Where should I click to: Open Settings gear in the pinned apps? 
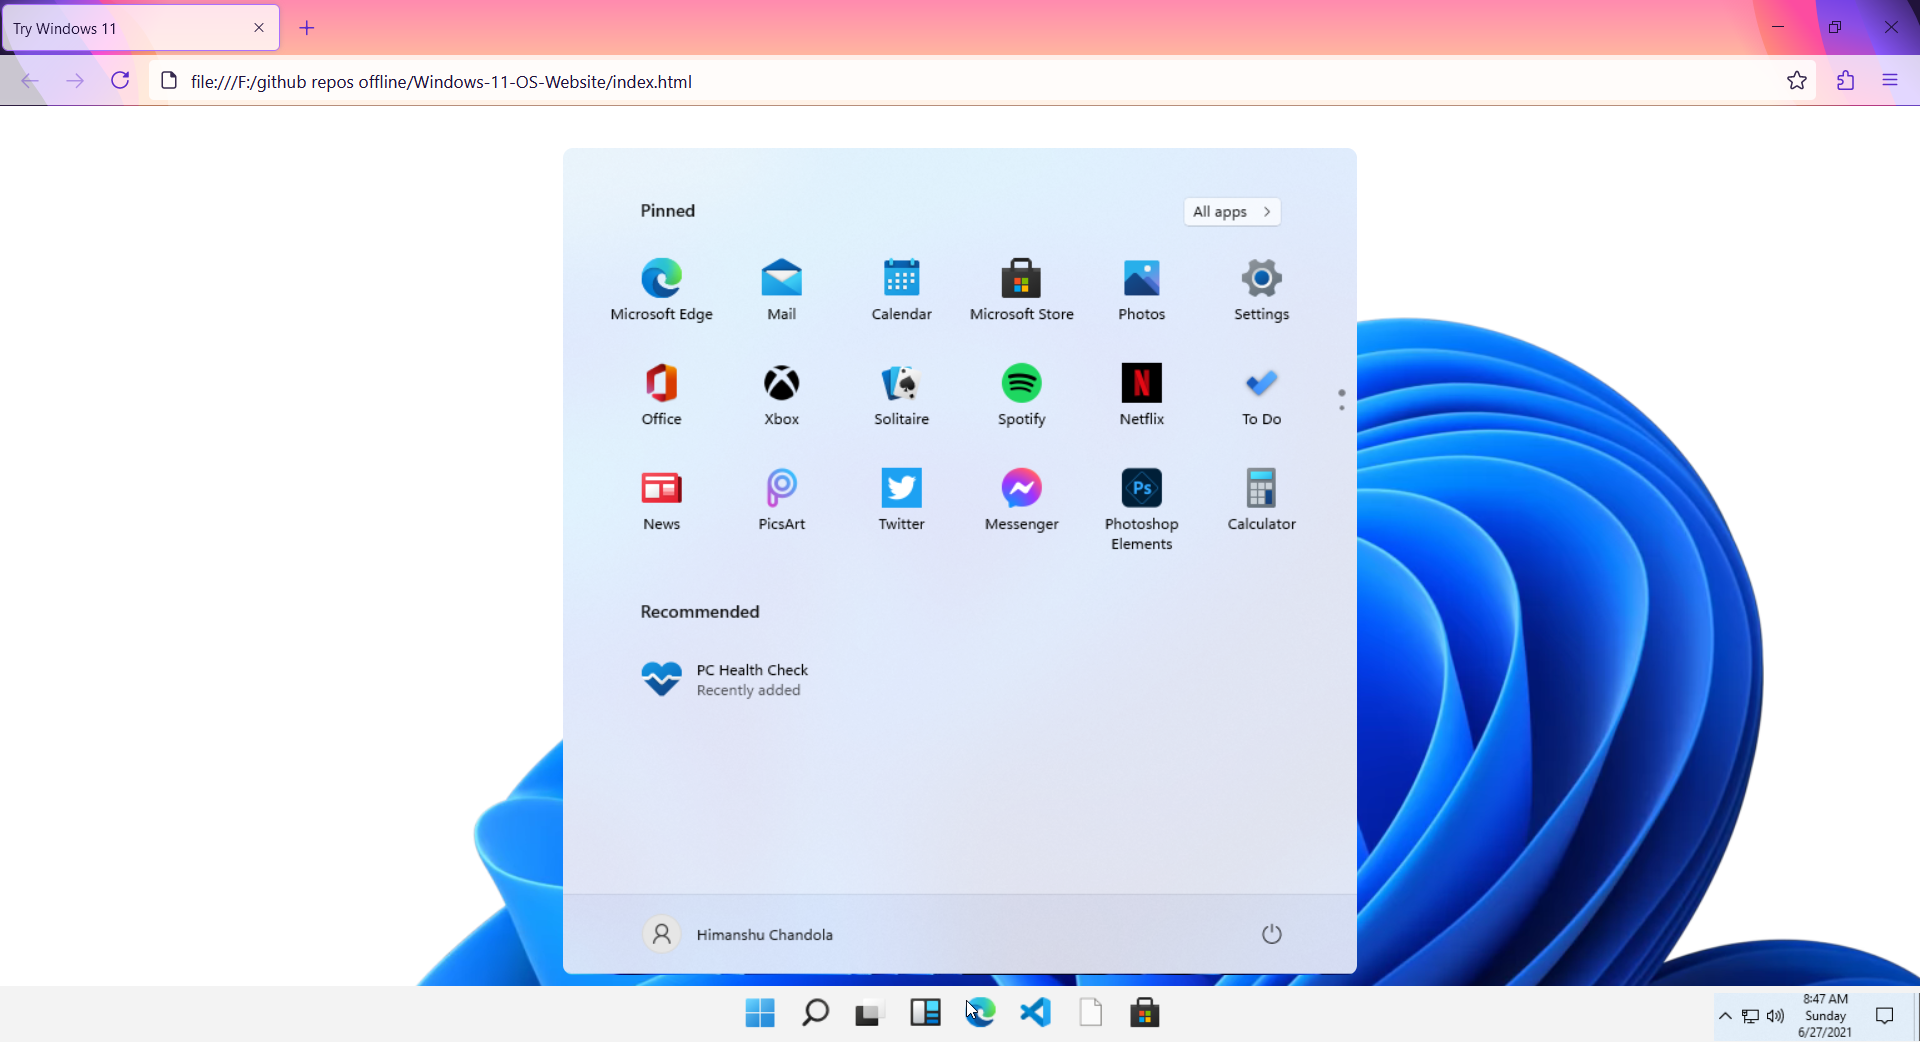[x=1261, y=289]
